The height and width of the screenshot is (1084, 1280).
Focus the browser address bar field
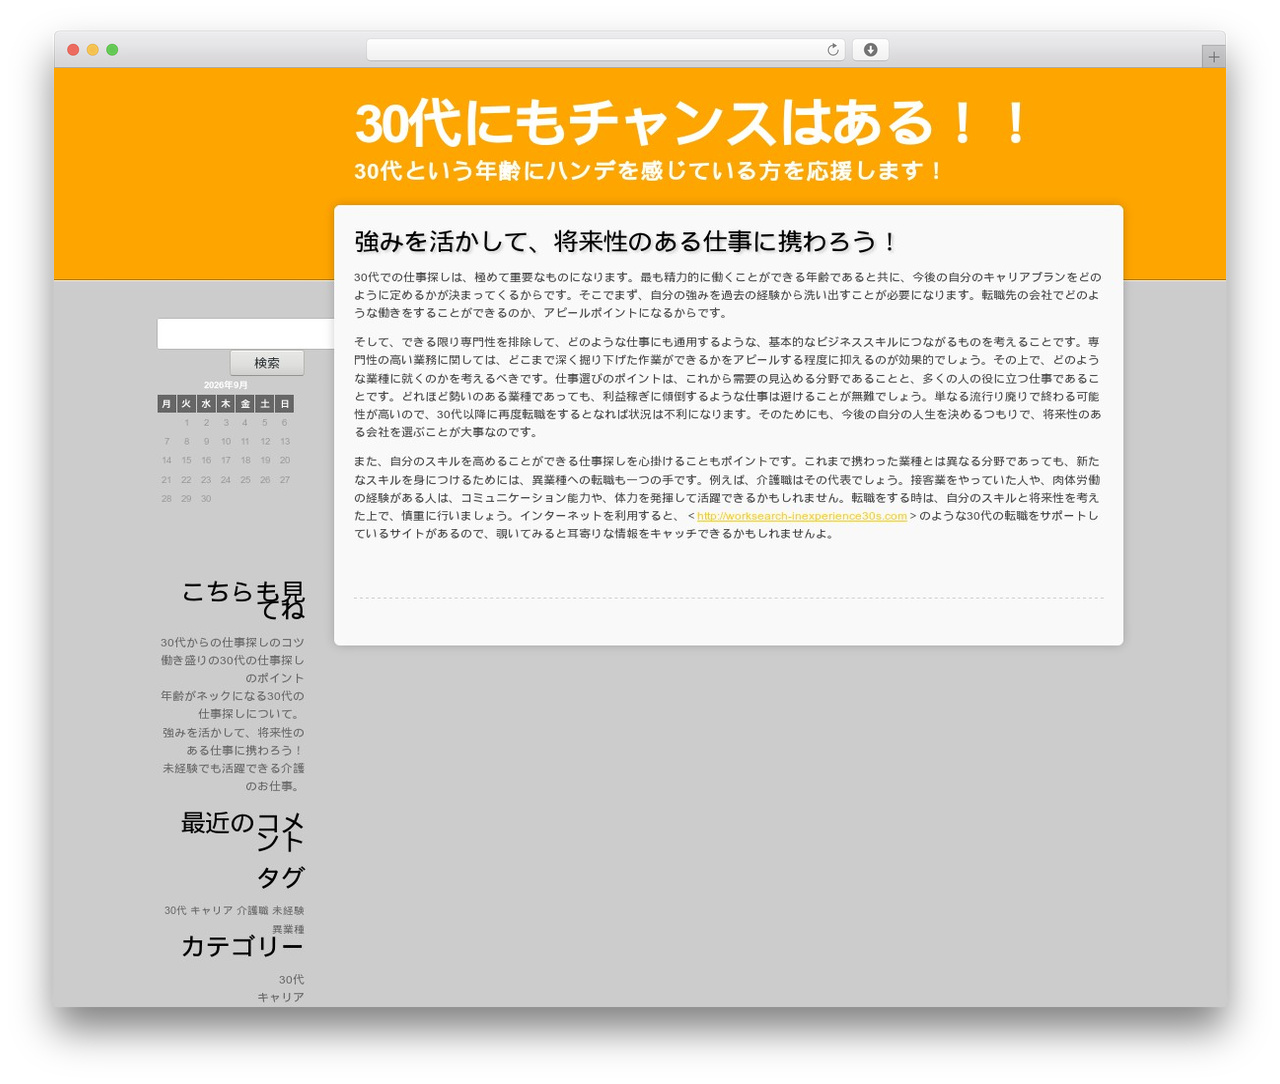605,50
